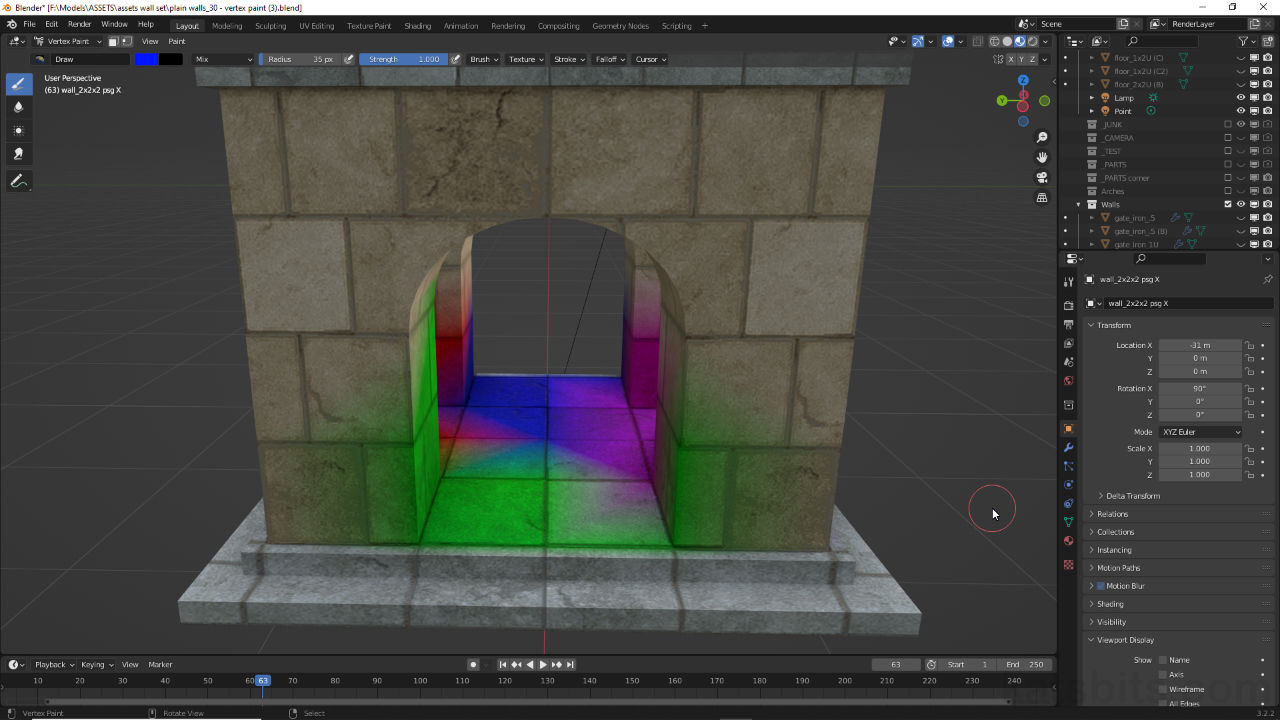Open the XYZ Euler rotation mode dropdown
The width and height of the screenshot is (1280, 720).
[x=1201, y=432]
